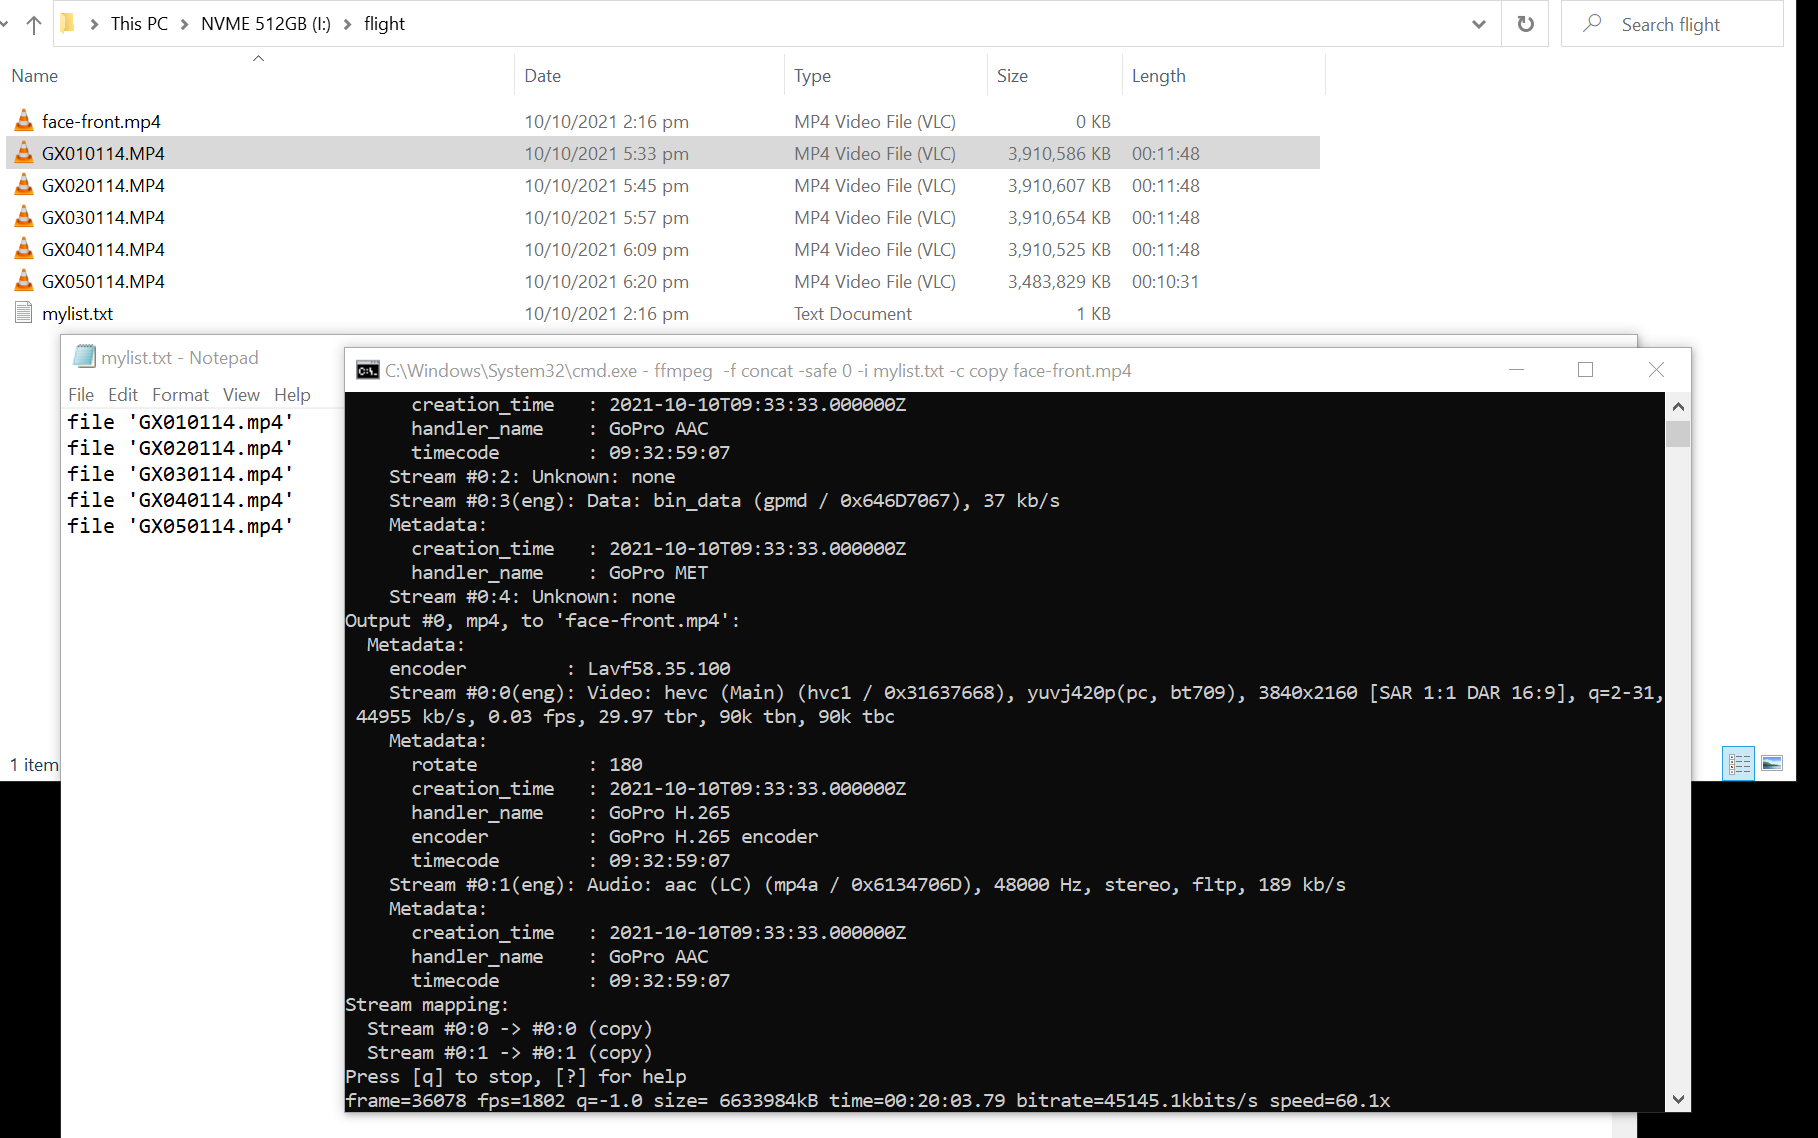Click Notepad line file 'GX050114.mp4'
This screenshot has height=1138, width=1818.
point(180,526)
